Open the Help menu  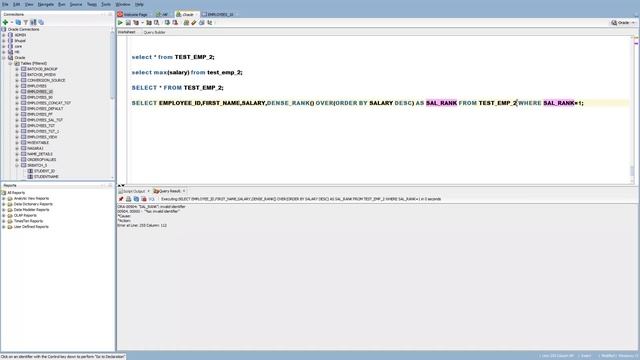139,4
